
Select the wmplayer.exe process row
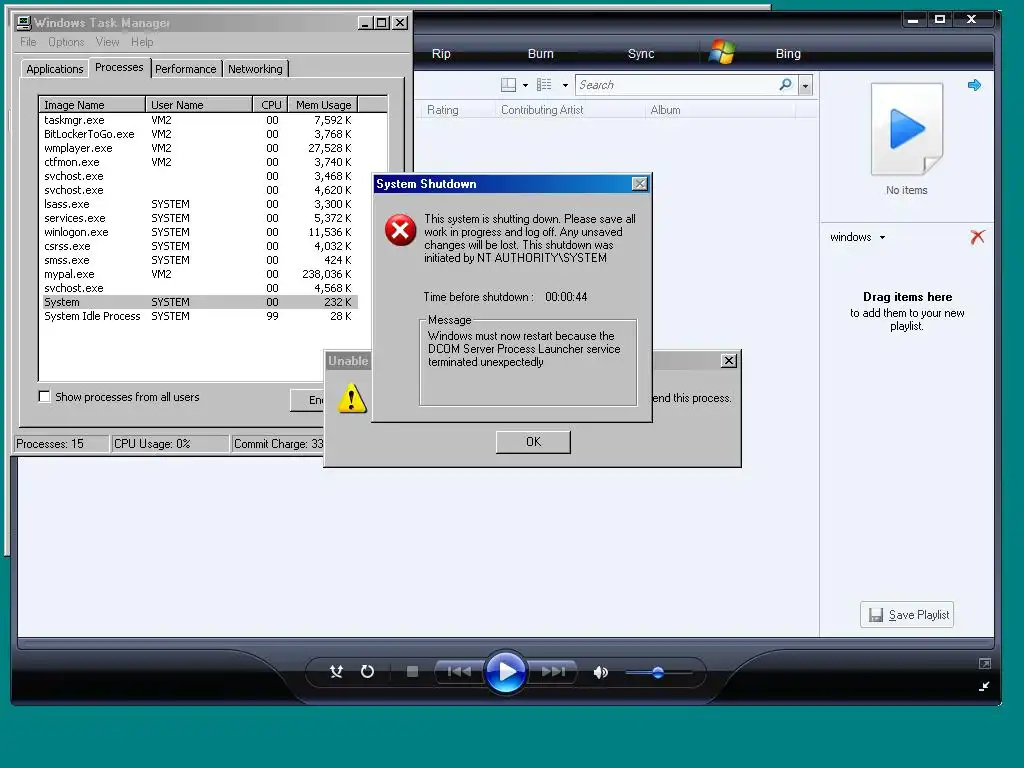coord(199,148)
